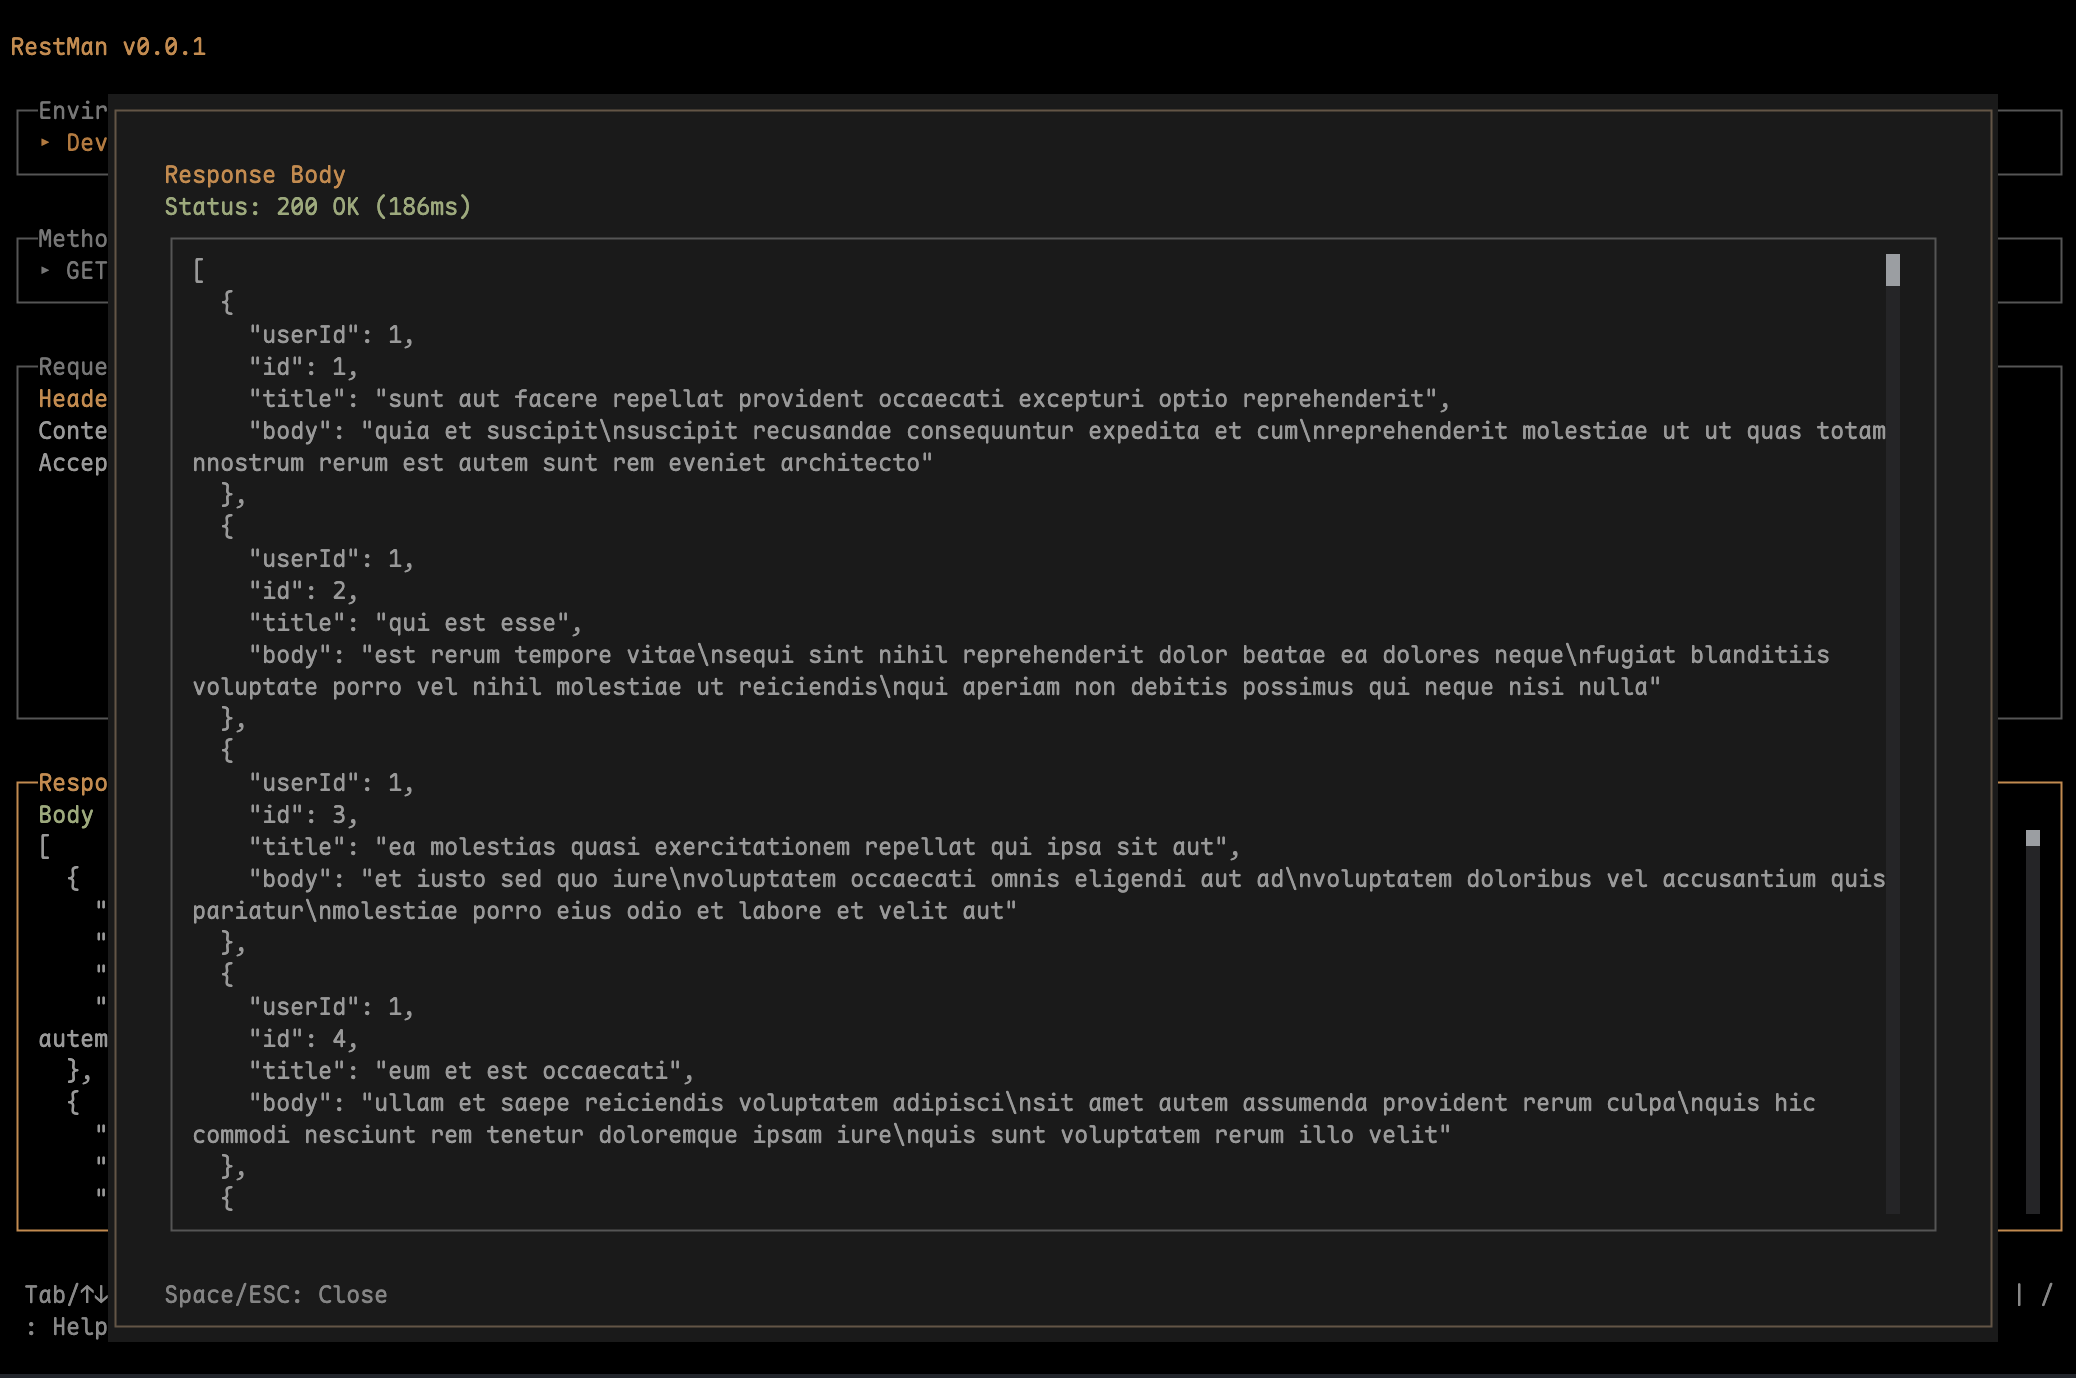Select the Dev environment entry
The width and height of the screenshot is (2076, 1378).
(x=86, y=143)
